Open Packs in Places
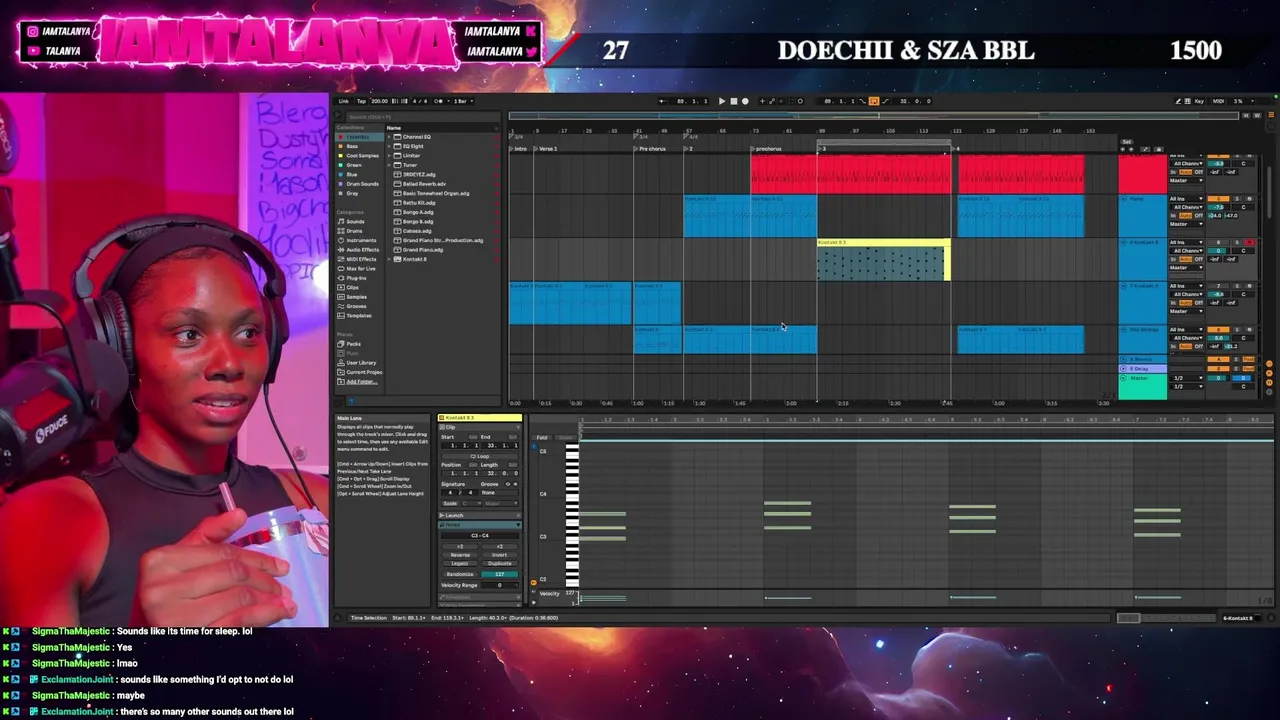This screenshot has height=720, width=1280. (353, 344)
